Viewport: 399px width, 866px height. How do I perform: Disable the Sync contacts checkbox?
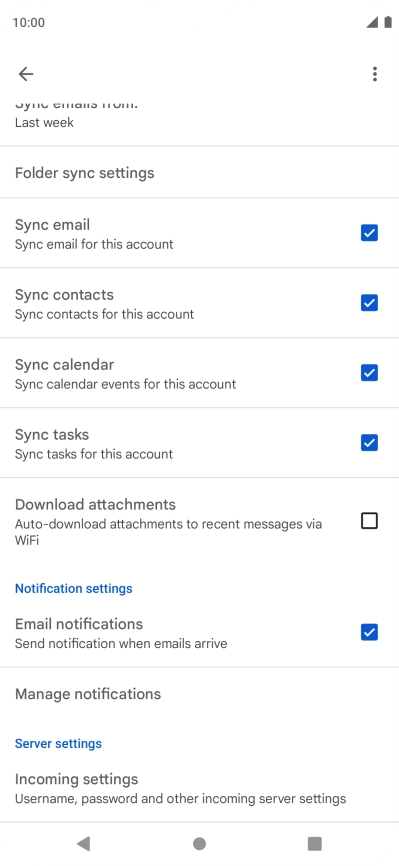(x=369, y=303)
